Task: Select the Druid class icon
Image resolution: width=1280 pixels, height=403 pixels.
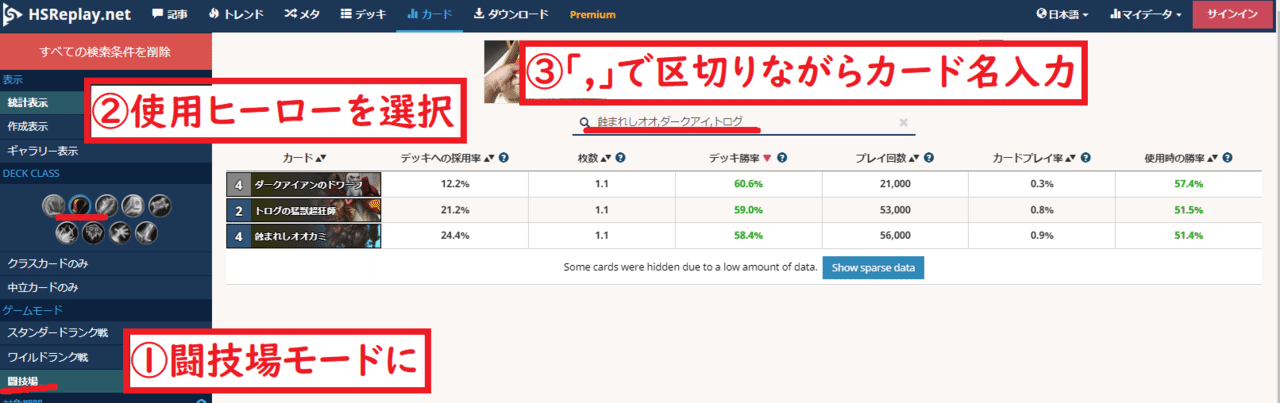Action: 54,204
